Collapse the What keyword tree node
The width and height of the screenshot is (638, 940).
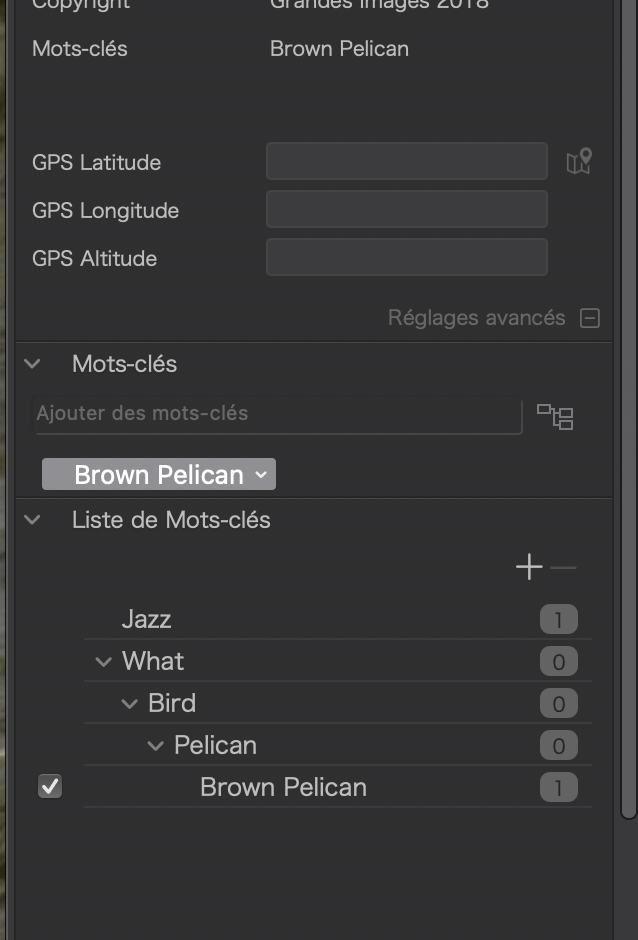click(x=104, y=662)
